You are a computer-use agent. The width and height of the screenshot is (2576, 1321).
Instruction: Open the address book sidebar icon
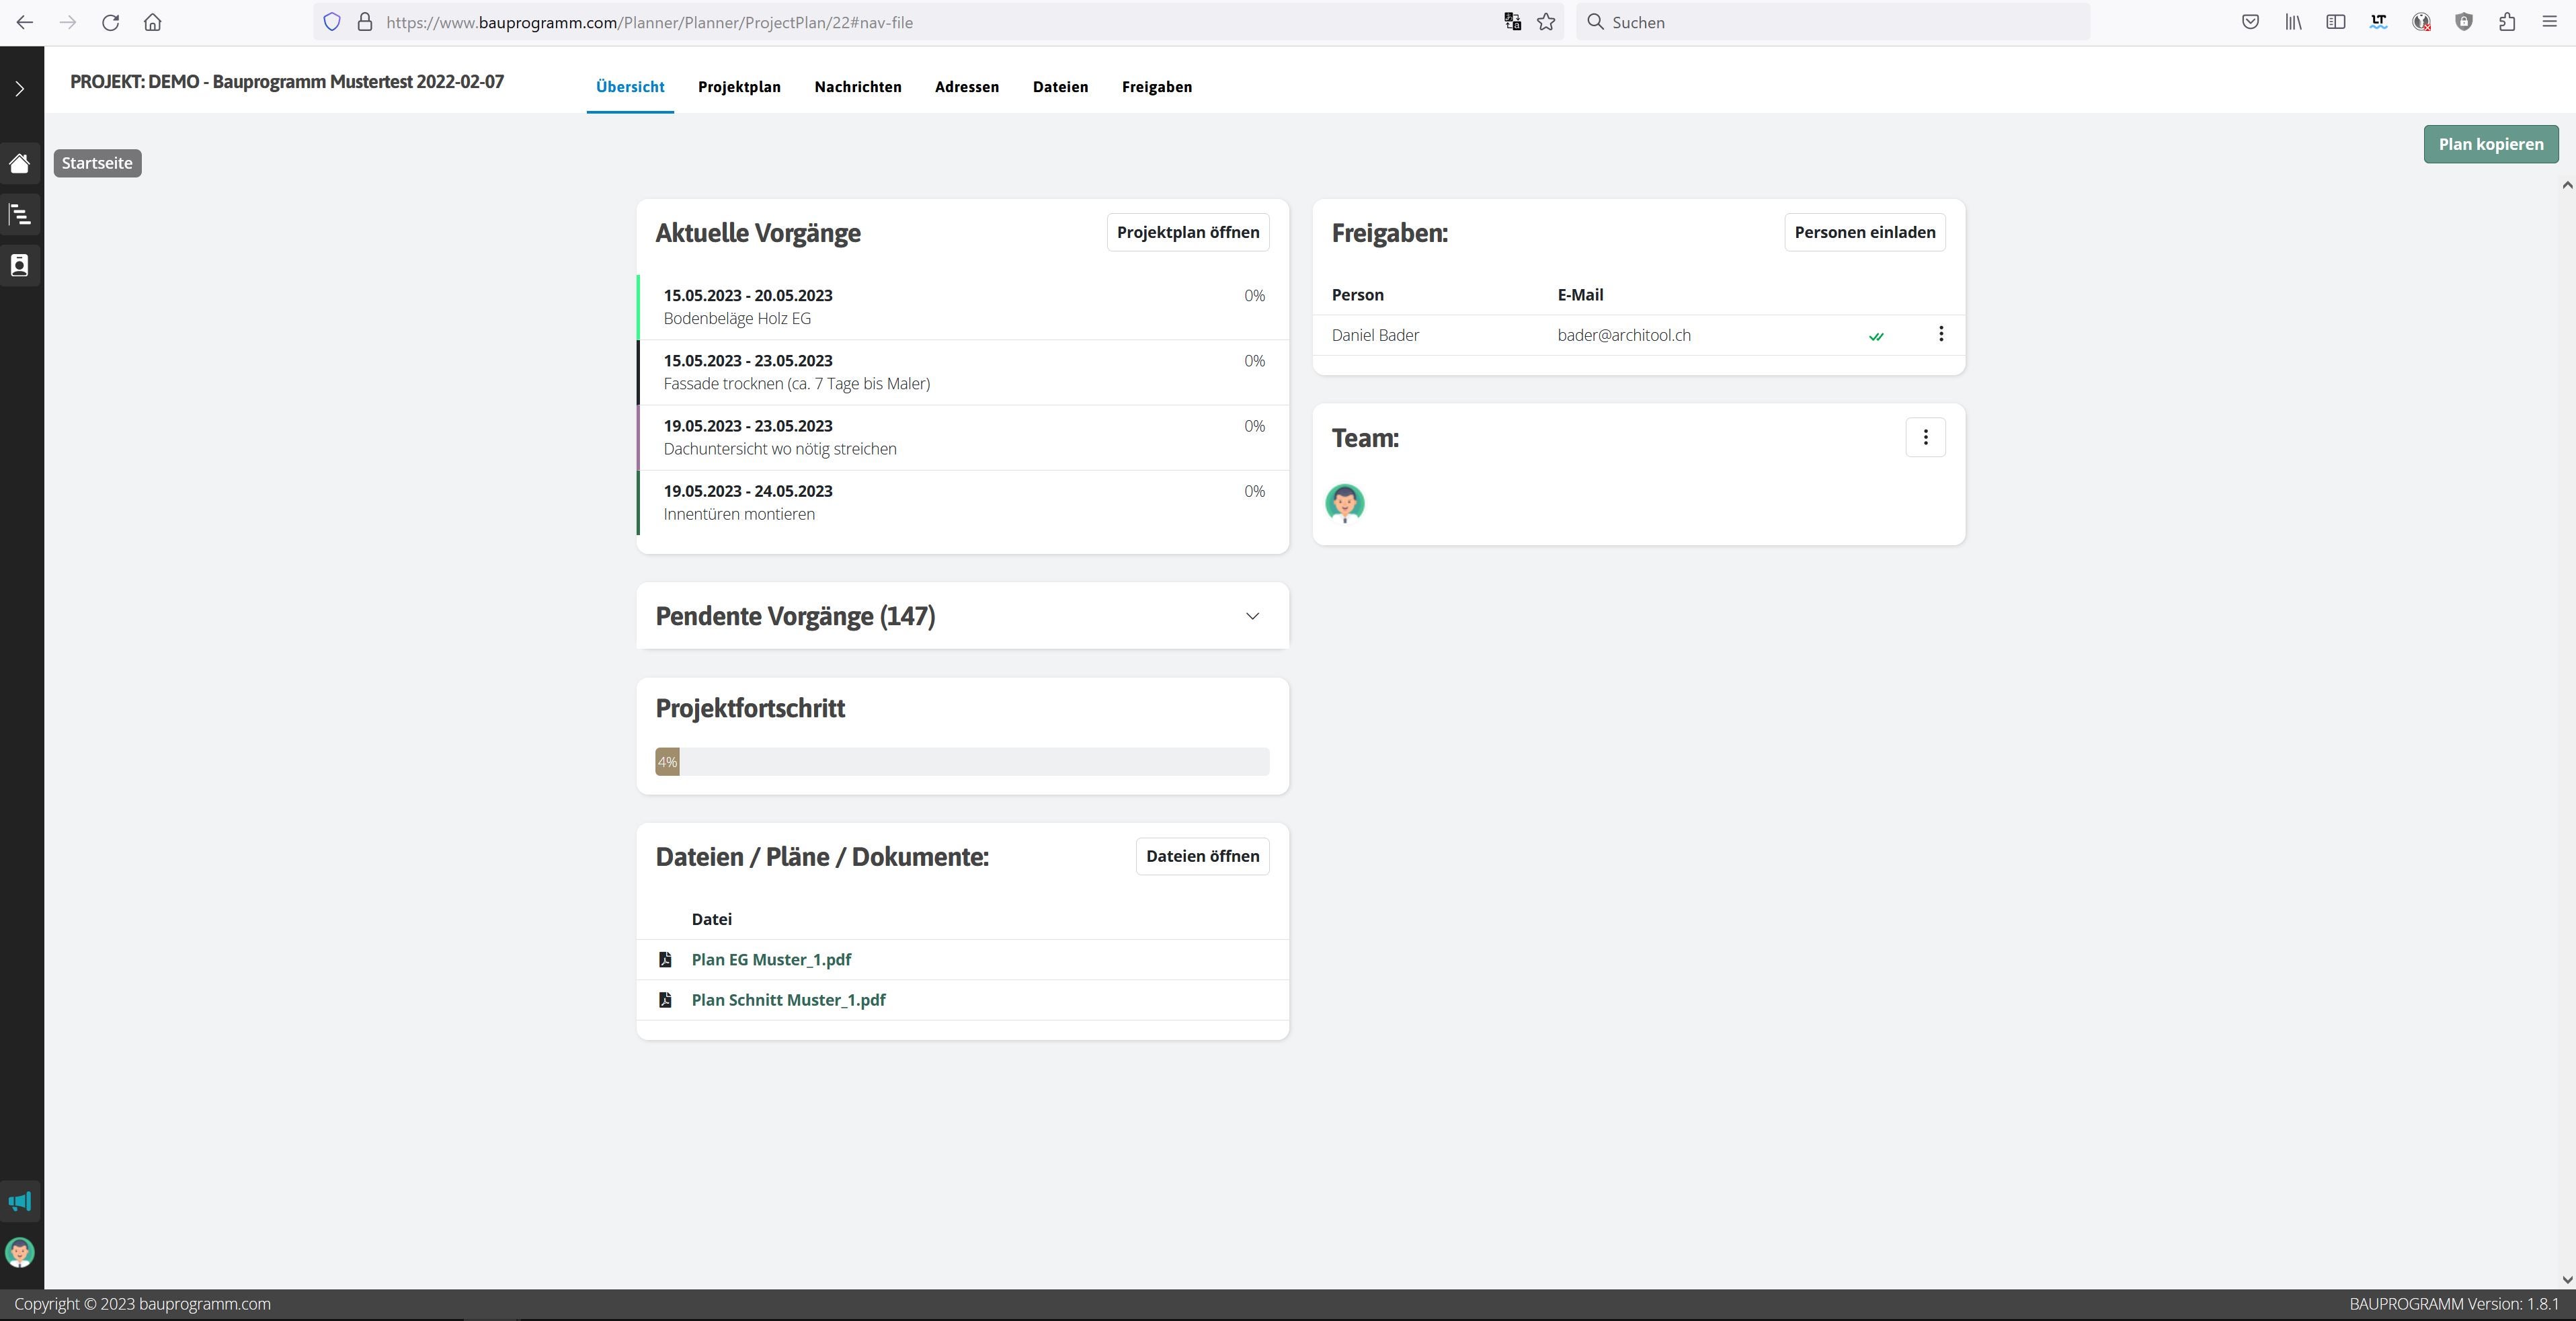point(20,265)
